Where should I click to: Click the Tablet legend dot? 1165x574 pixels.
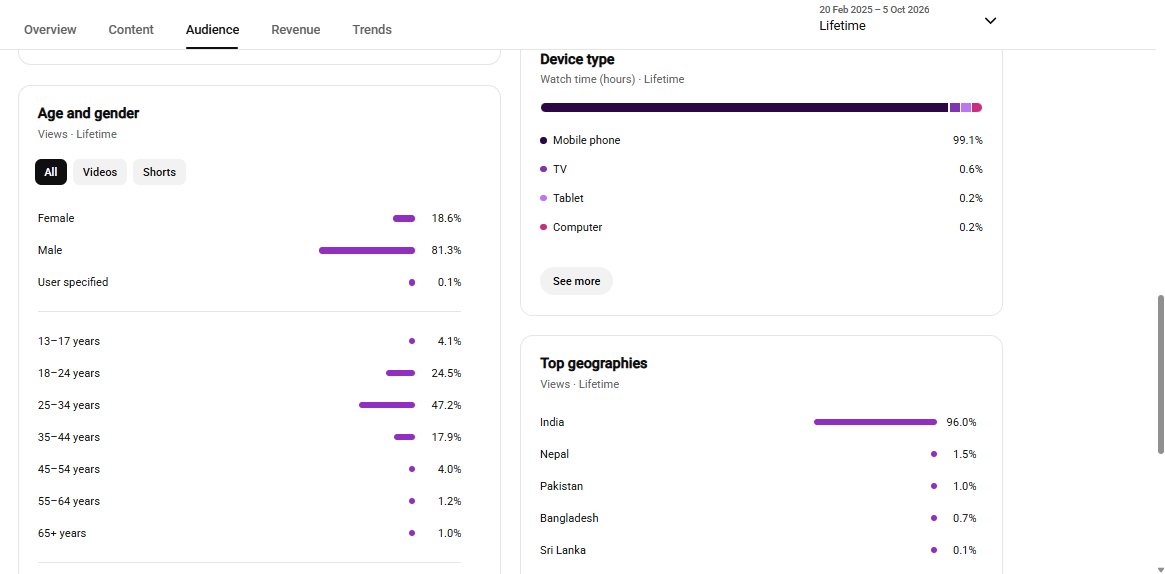(x=544, y=198)
